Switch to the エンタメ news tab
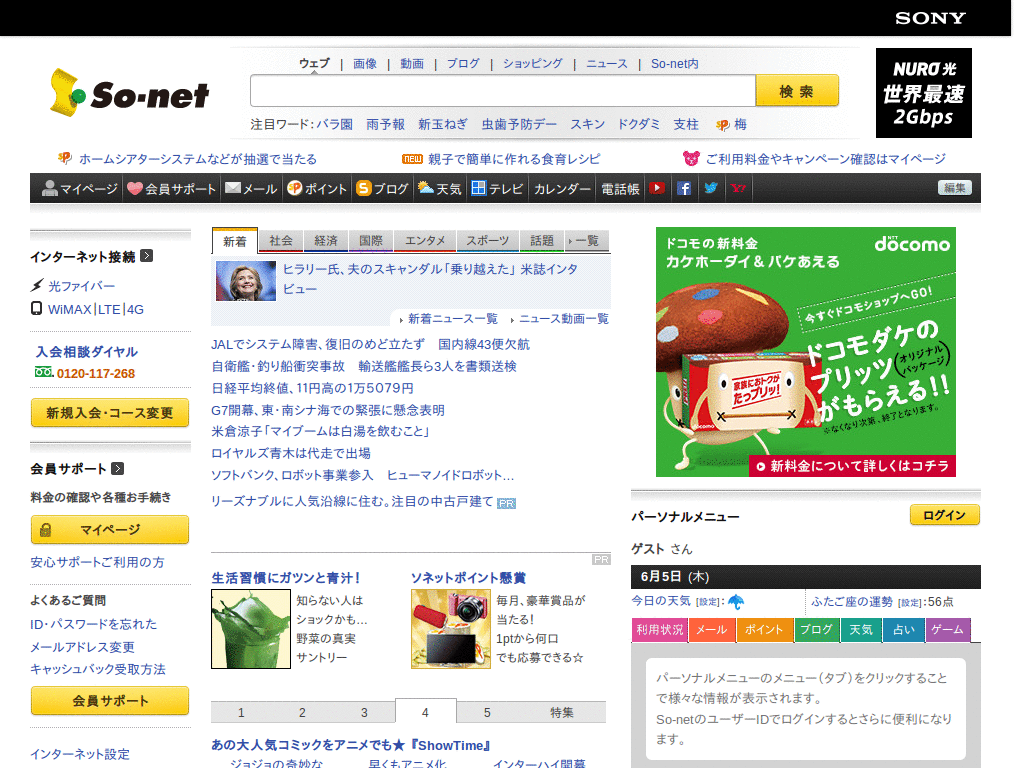This screenshot has width=1024, height=768. (424, 240)
